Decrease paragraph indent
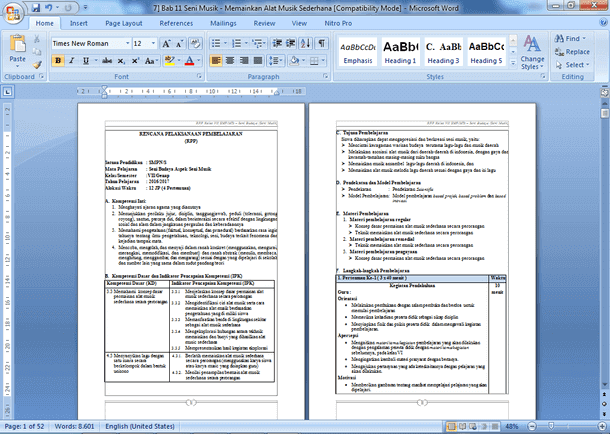 pyautogui.click(x=277, y=43)
